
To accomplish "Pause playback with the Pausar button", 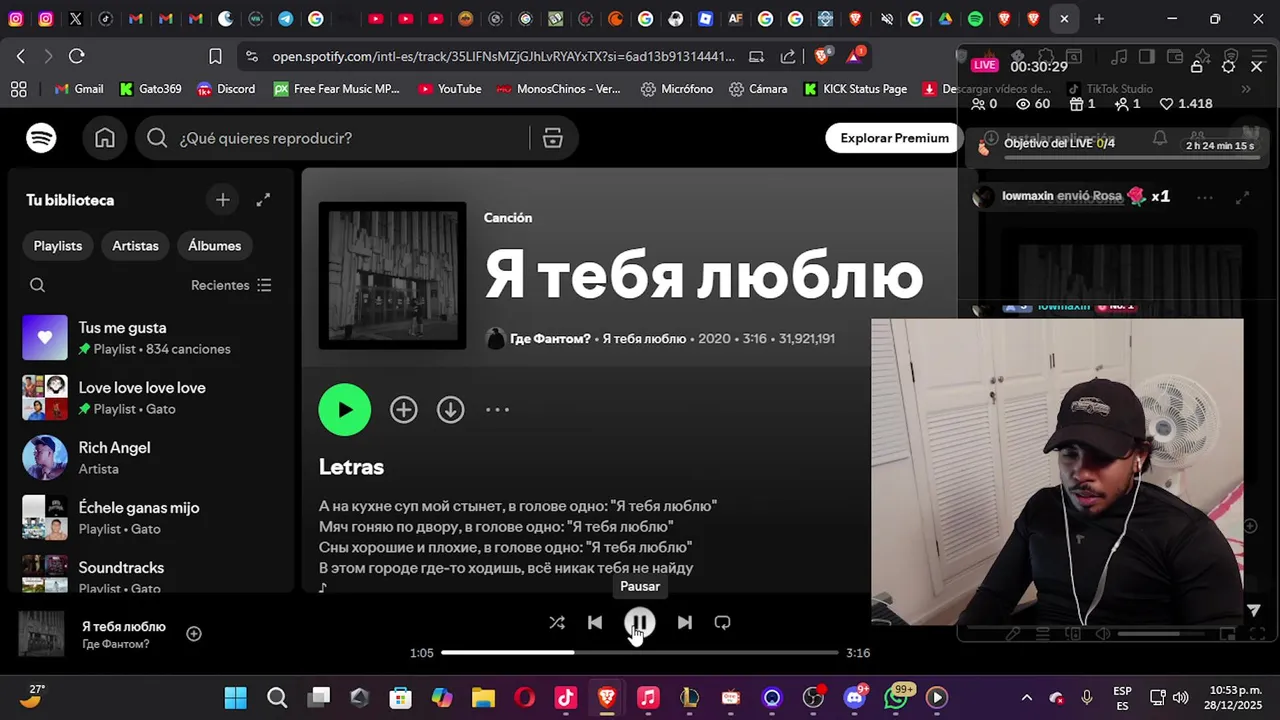I will pyautogui.click(x=640, y=622).
